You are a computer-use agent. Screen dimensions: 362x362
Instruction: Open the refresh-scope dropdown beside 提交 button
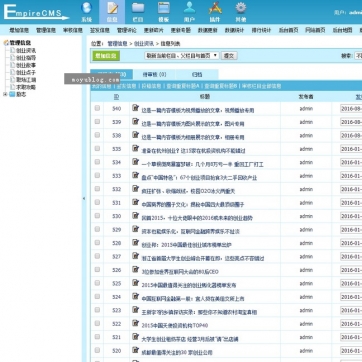click(182, 56)
